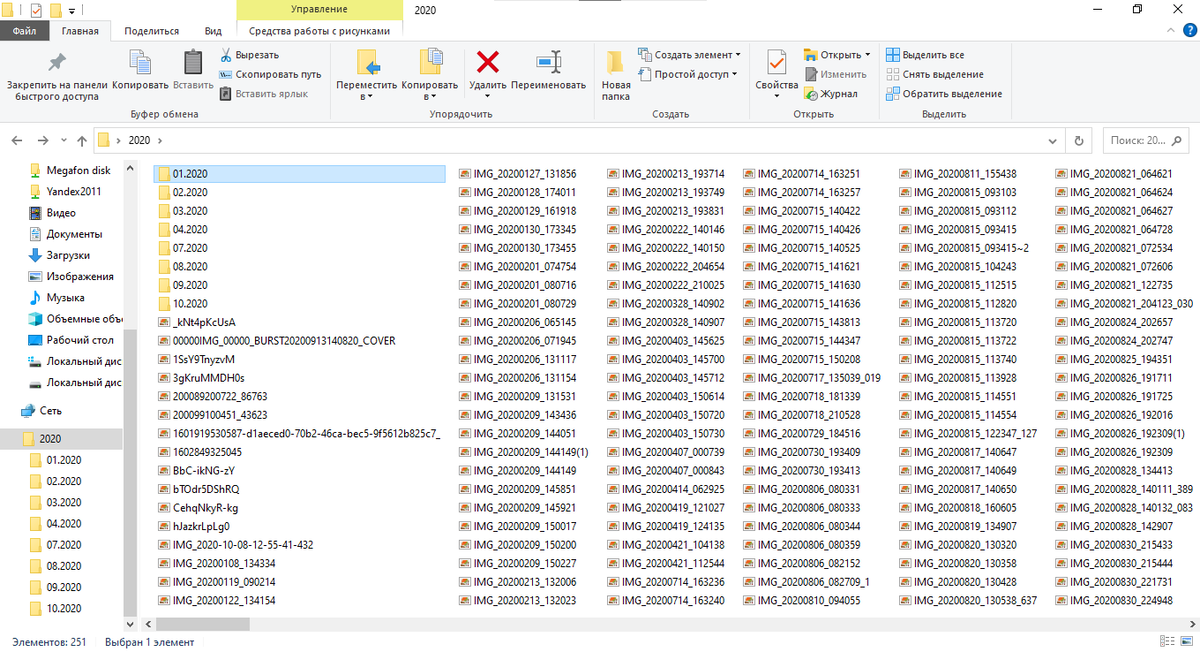Click Обратить выделение
The image size is (1200, 652).
[944, 94]
